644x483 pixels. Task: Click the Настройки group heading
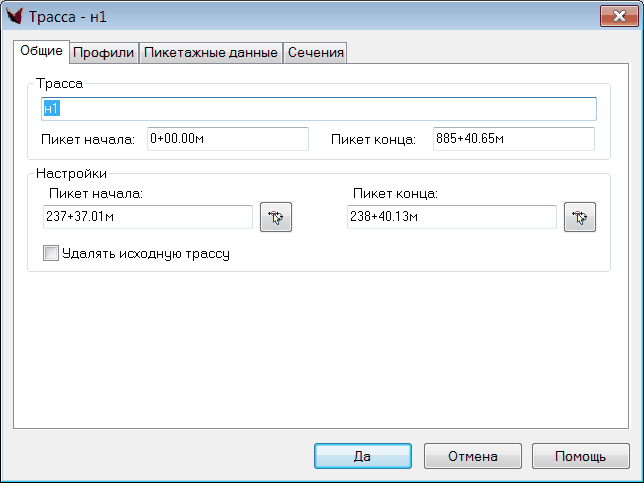(71, 173)
